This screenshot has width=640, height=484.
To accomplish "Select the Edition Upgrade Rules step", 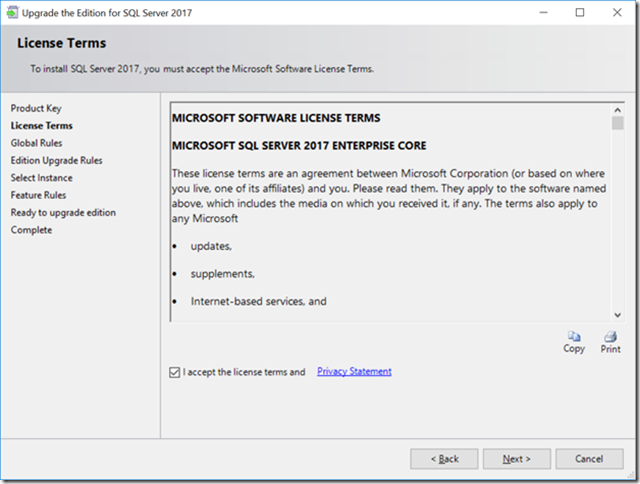I will pyautogui.click(x=56, y=161).
